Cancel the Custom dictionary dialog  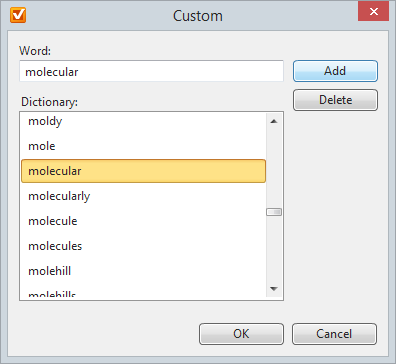pos(334,334)
